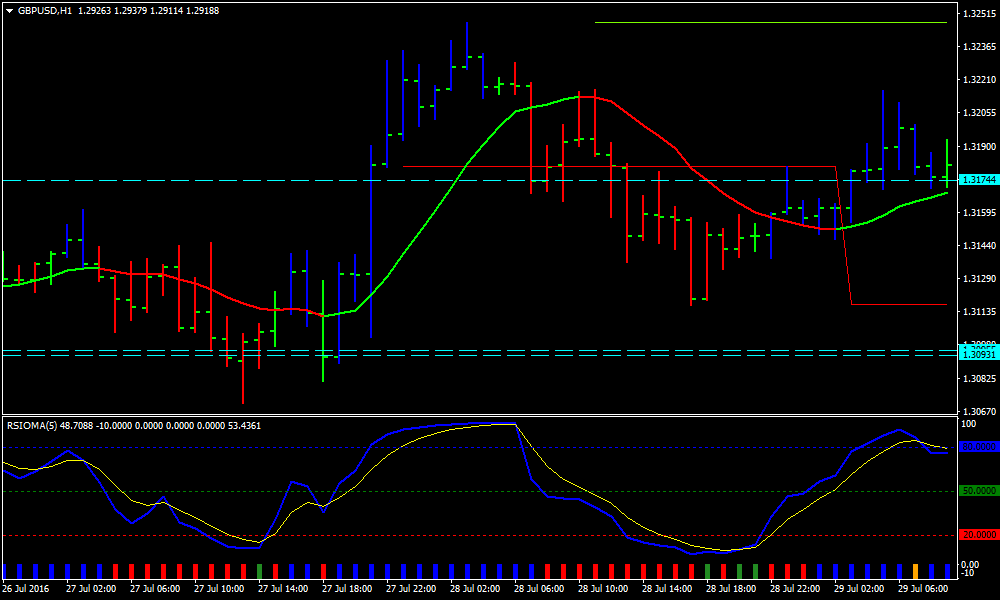The image size is (1000, 600).
Task: Click the 27 Jul 18:00 time label
Action: point(346,590)
